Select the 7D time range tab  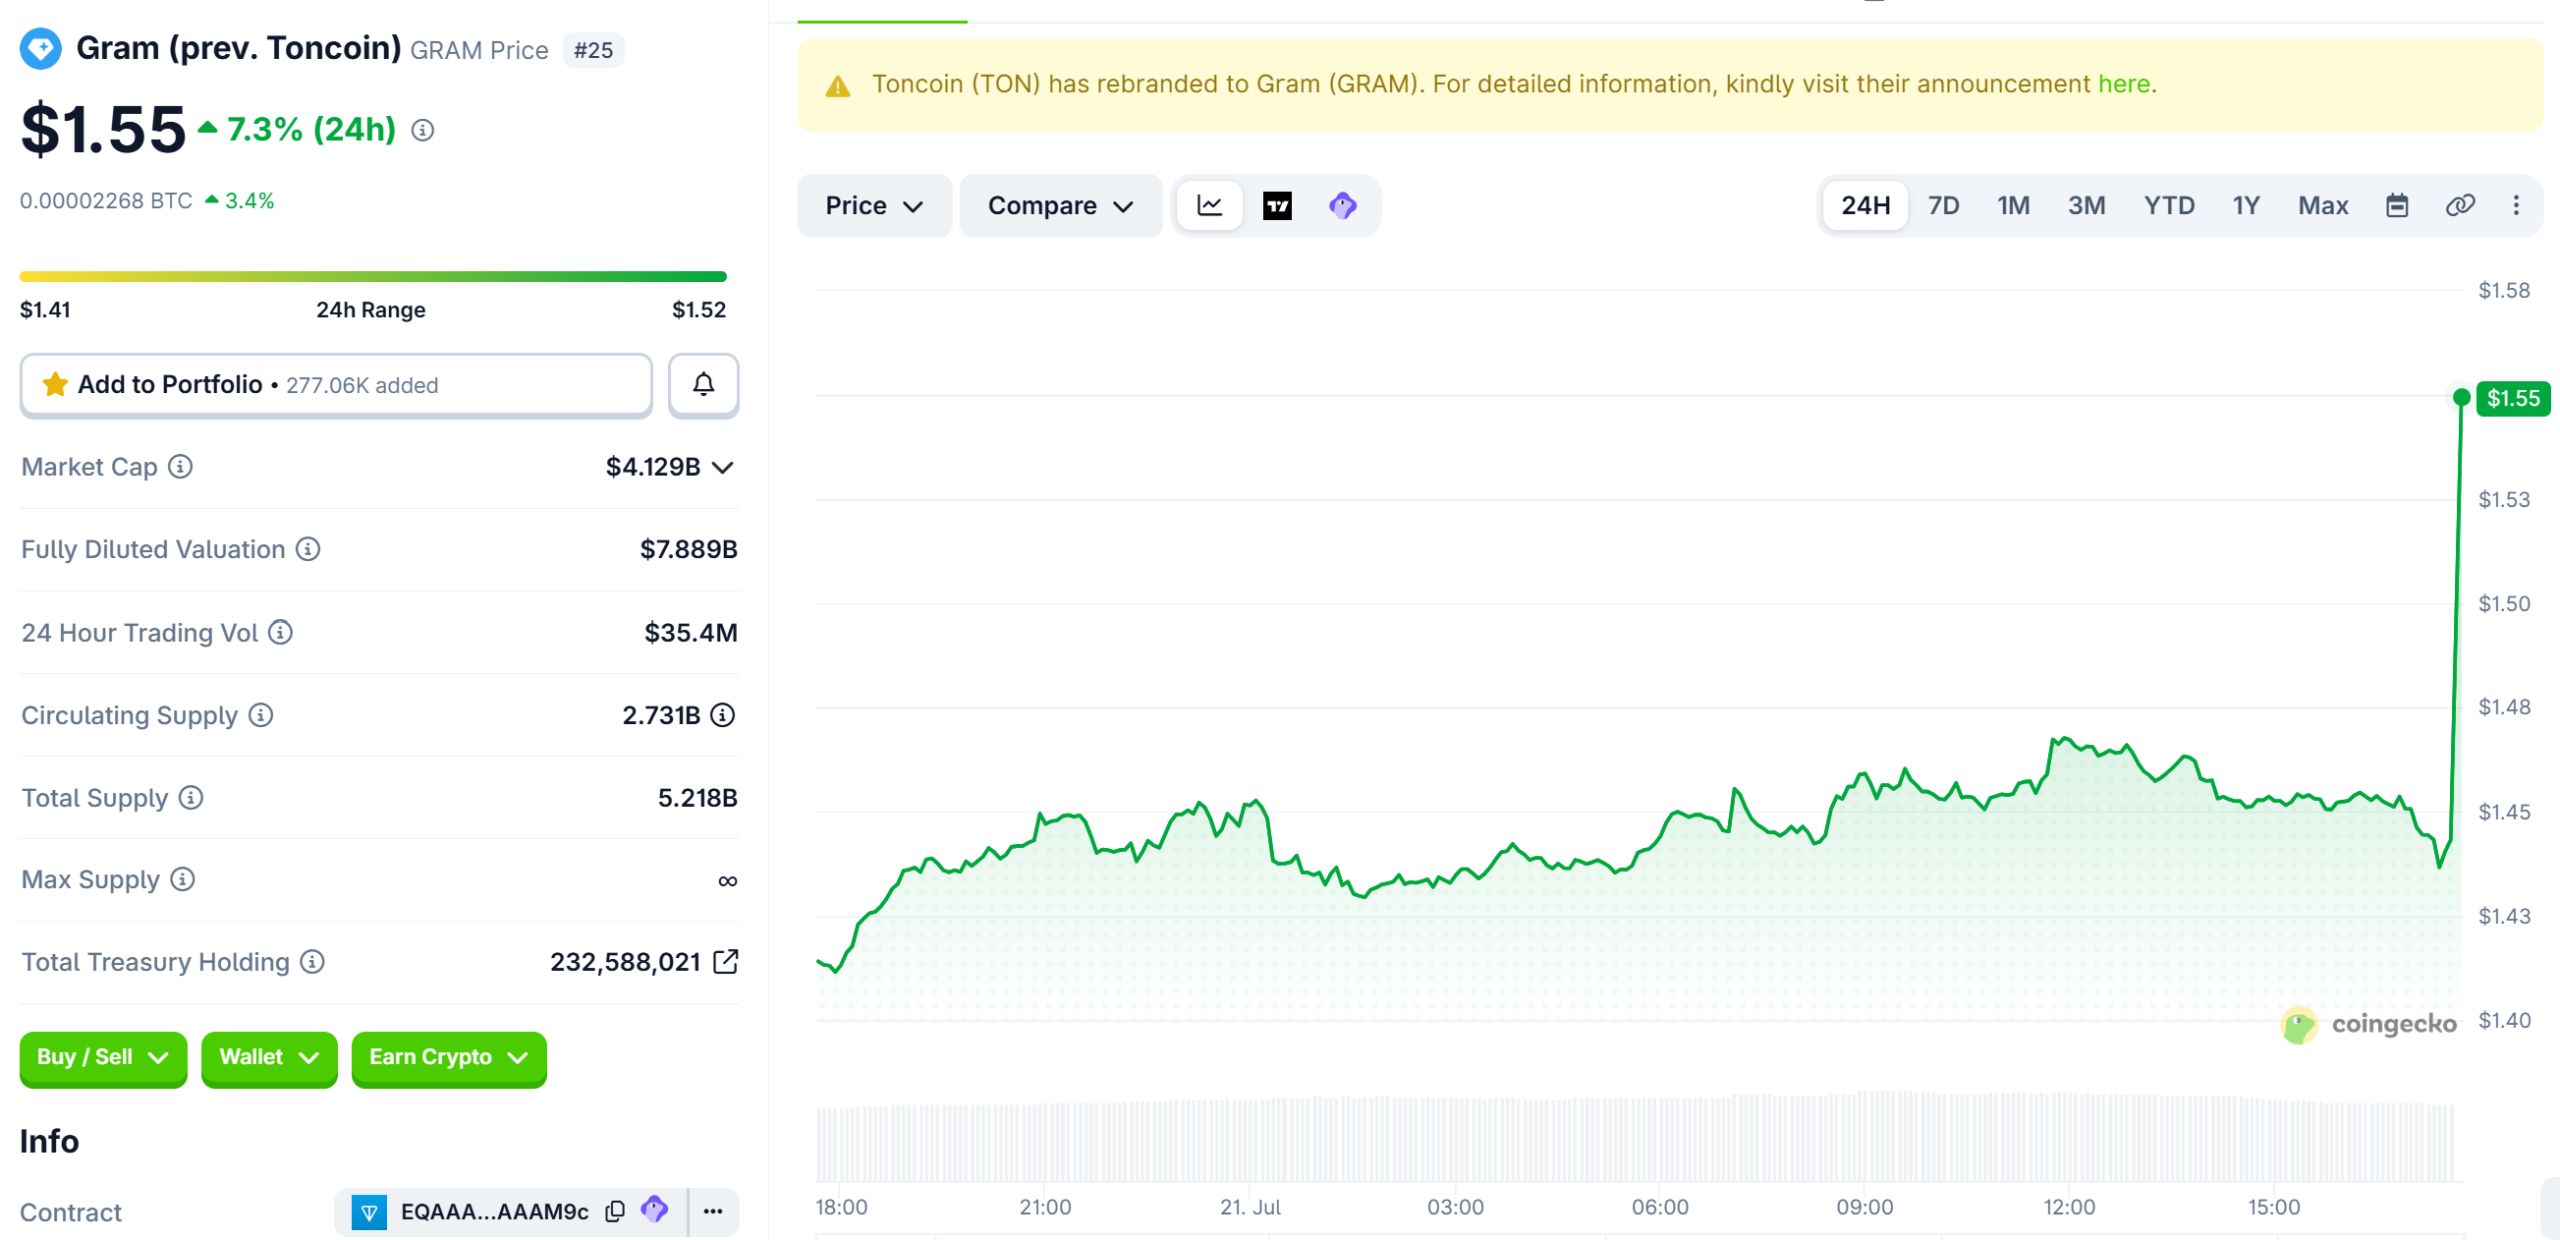(1943, 206)
